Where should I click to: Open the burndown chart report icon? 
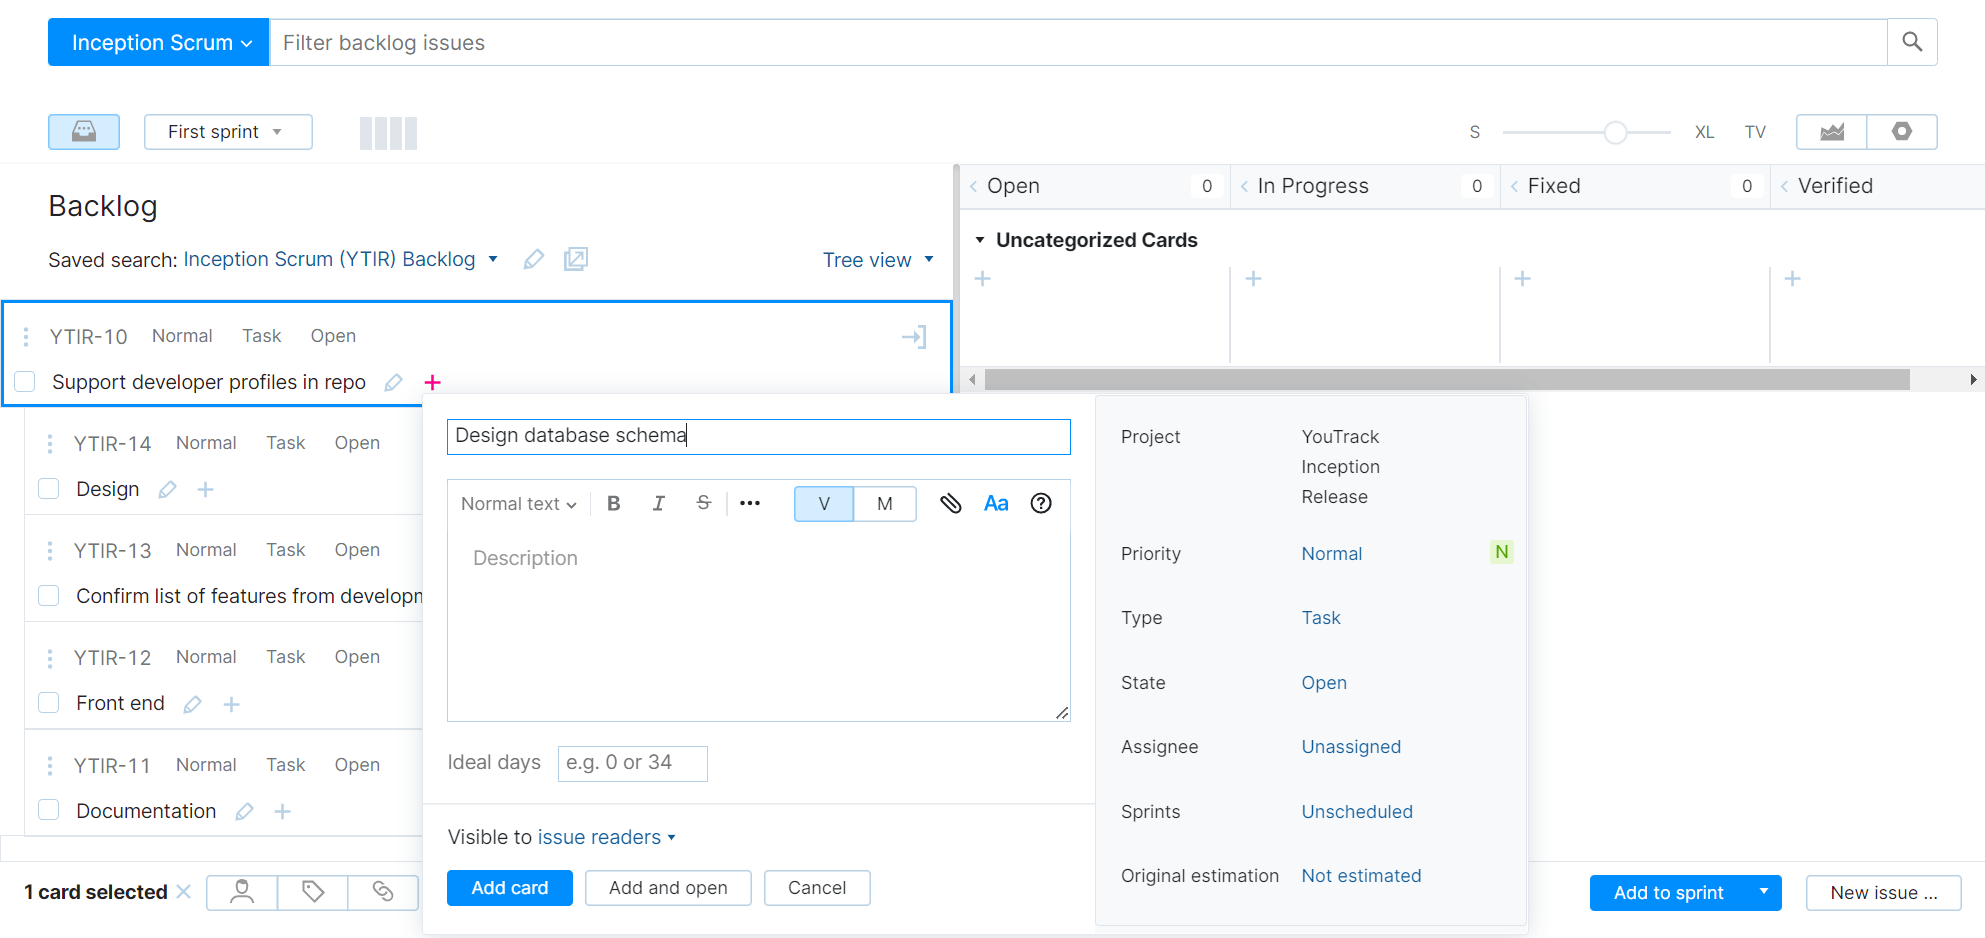click(1830, 131)
